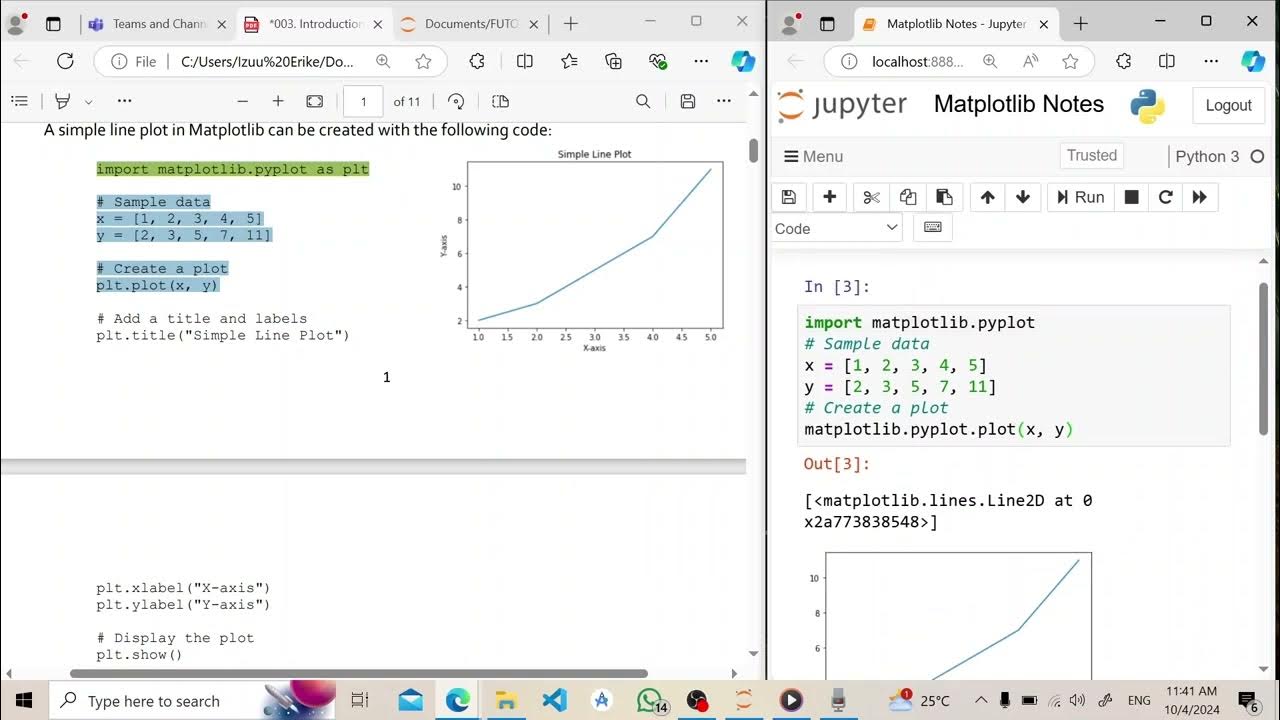Open more tools next to draw tool

pos(124,101)
